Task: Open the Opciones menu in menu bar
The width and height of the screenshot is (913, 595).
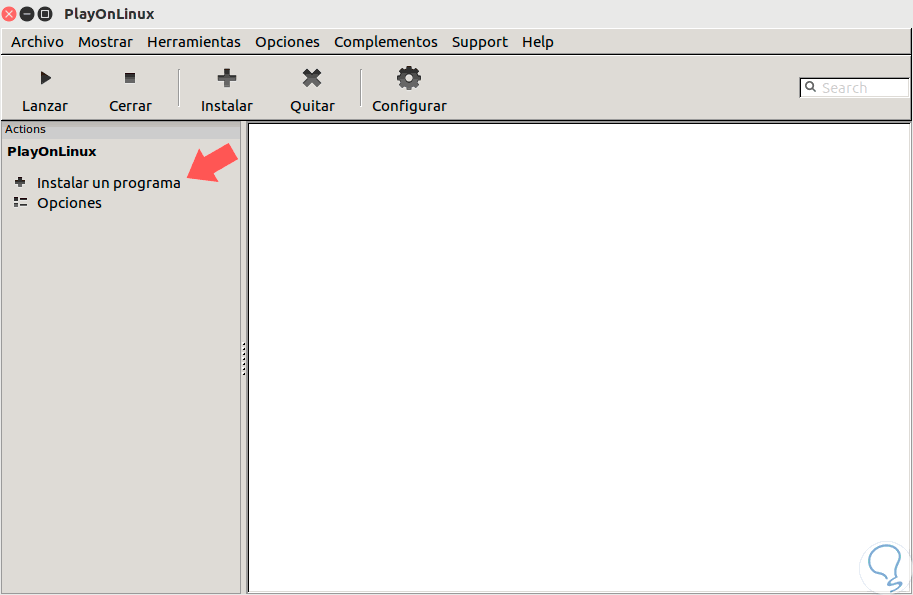Action: click(287, 42)
